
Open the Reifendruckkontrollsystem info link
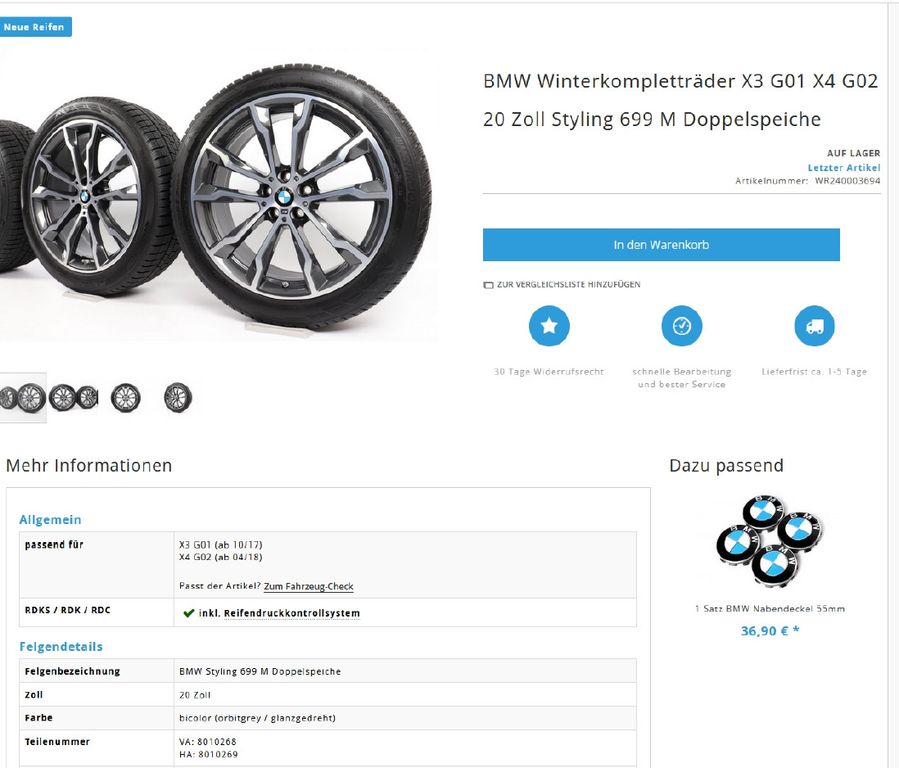292,613
